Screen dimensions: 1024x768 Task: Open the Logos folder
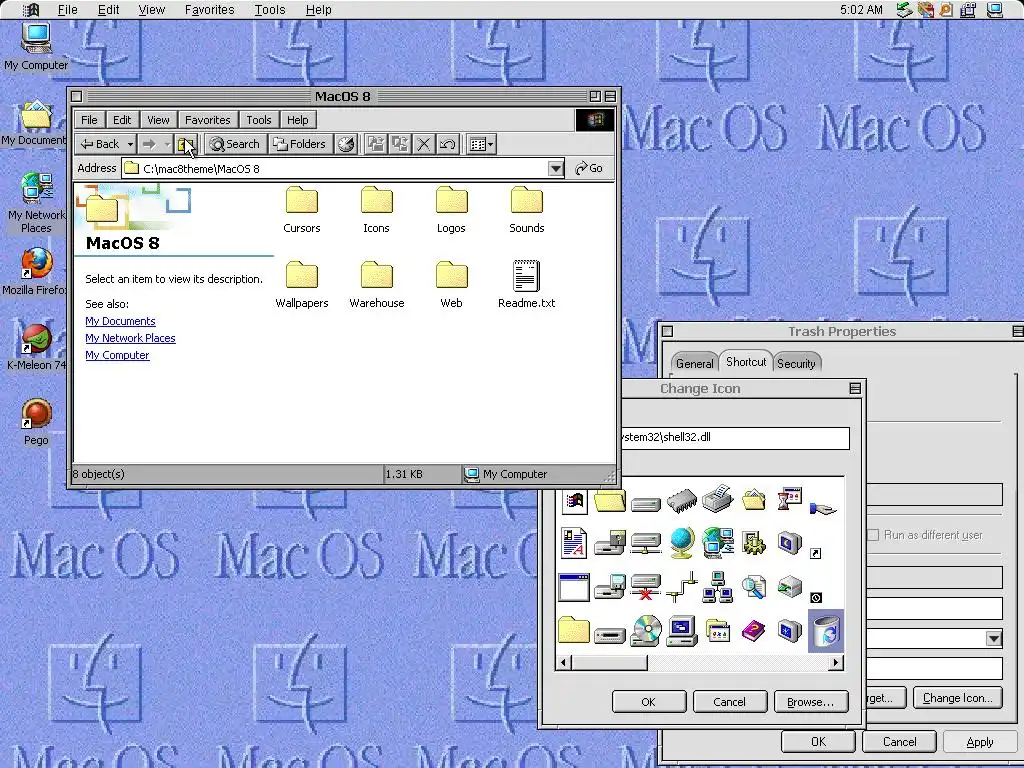click(x=451, y=210)
